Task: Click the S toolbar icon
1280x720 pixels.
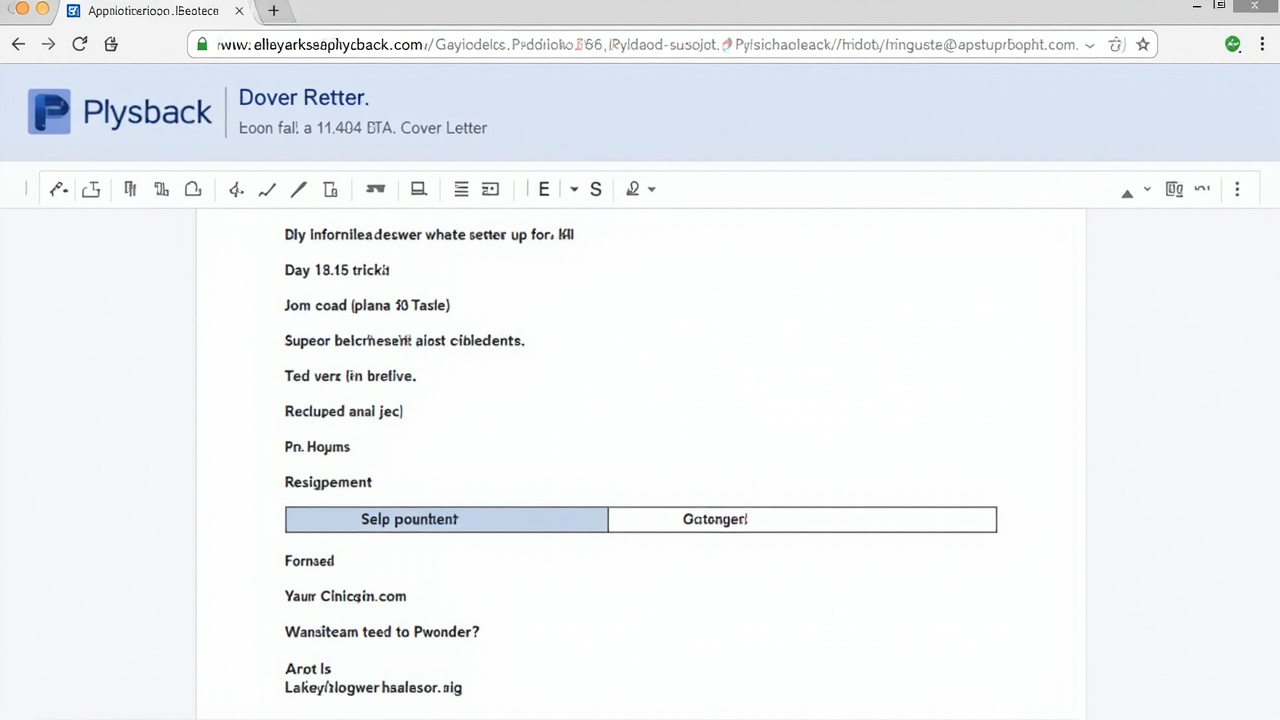Action: (596, 189)
